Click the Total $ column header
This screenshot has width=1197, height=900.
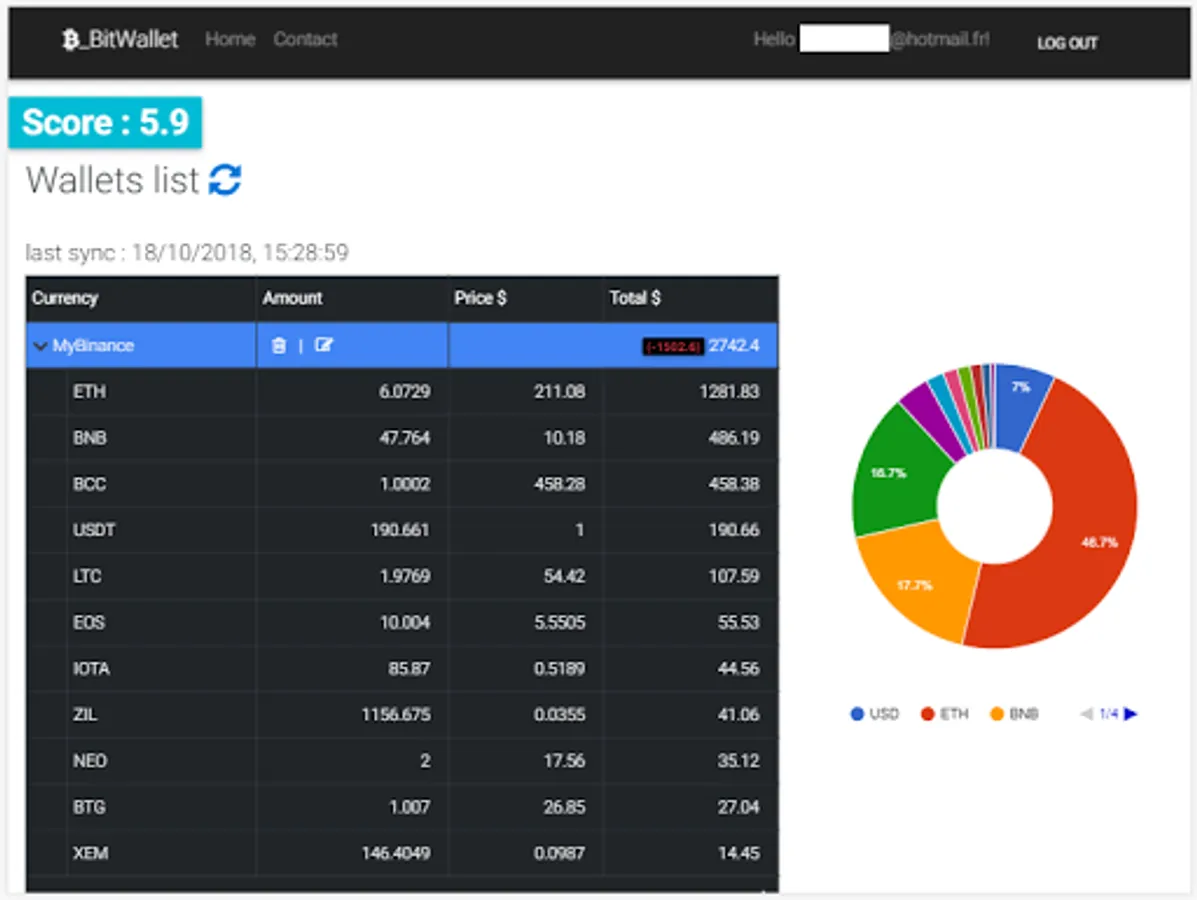[x=634, y=298]
